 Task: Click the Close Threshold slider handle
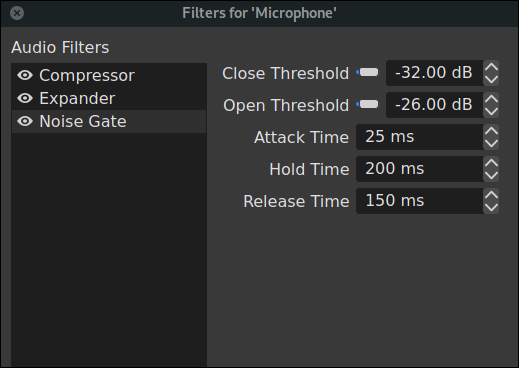[x=369, y=72]
